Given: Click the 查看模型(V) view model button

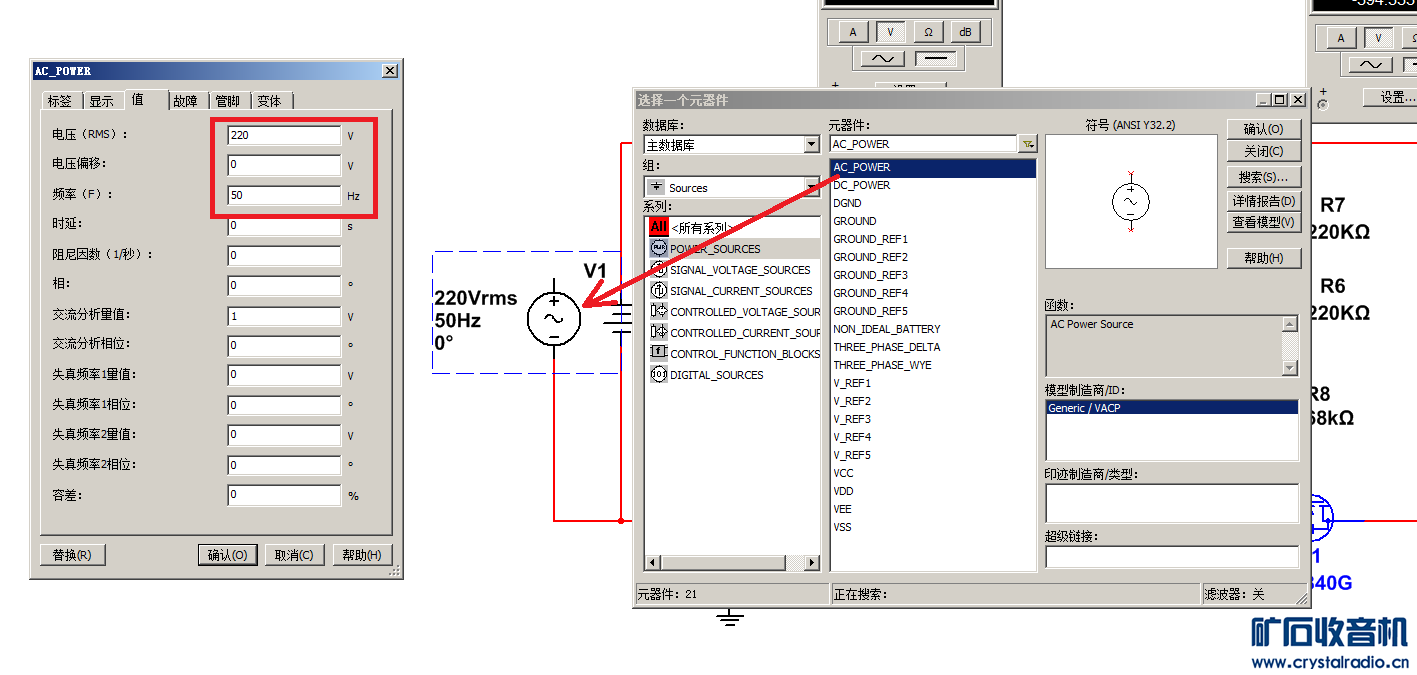Looking at the screenshot, I should pos(1264,223).
